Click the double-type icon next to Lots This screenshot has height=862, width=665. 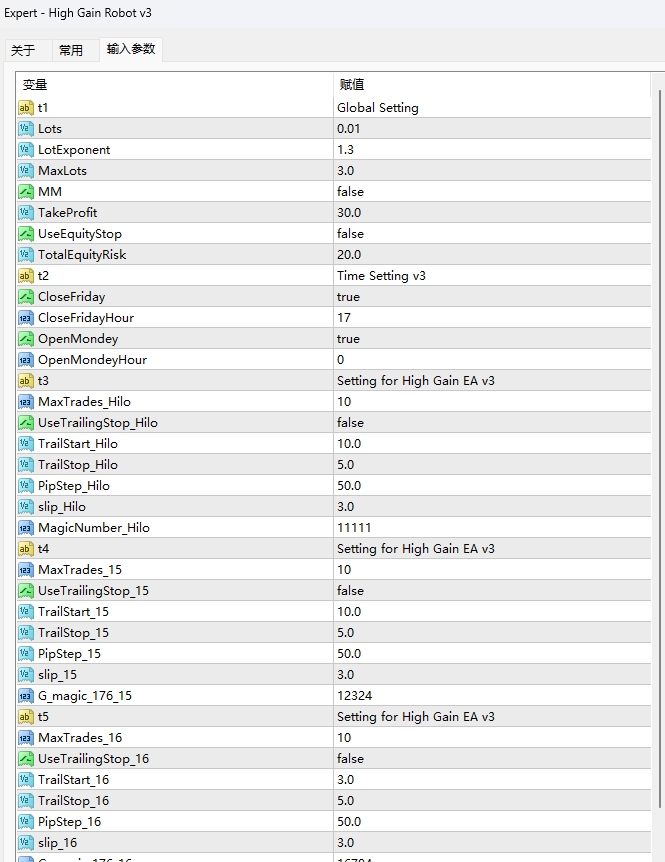(26, 129)
